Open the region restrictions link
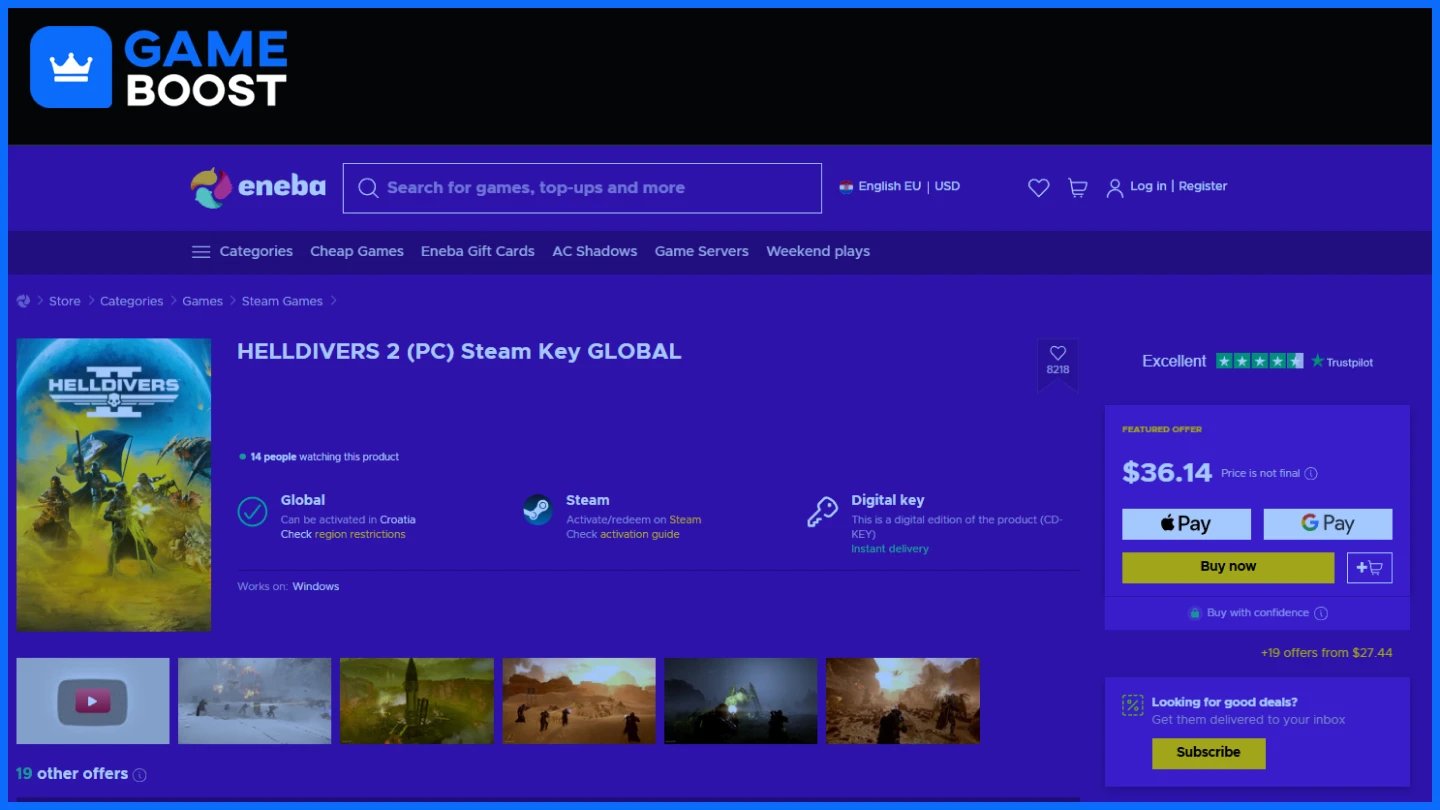This screenshot has width=1440, height=810. point(360,534)
